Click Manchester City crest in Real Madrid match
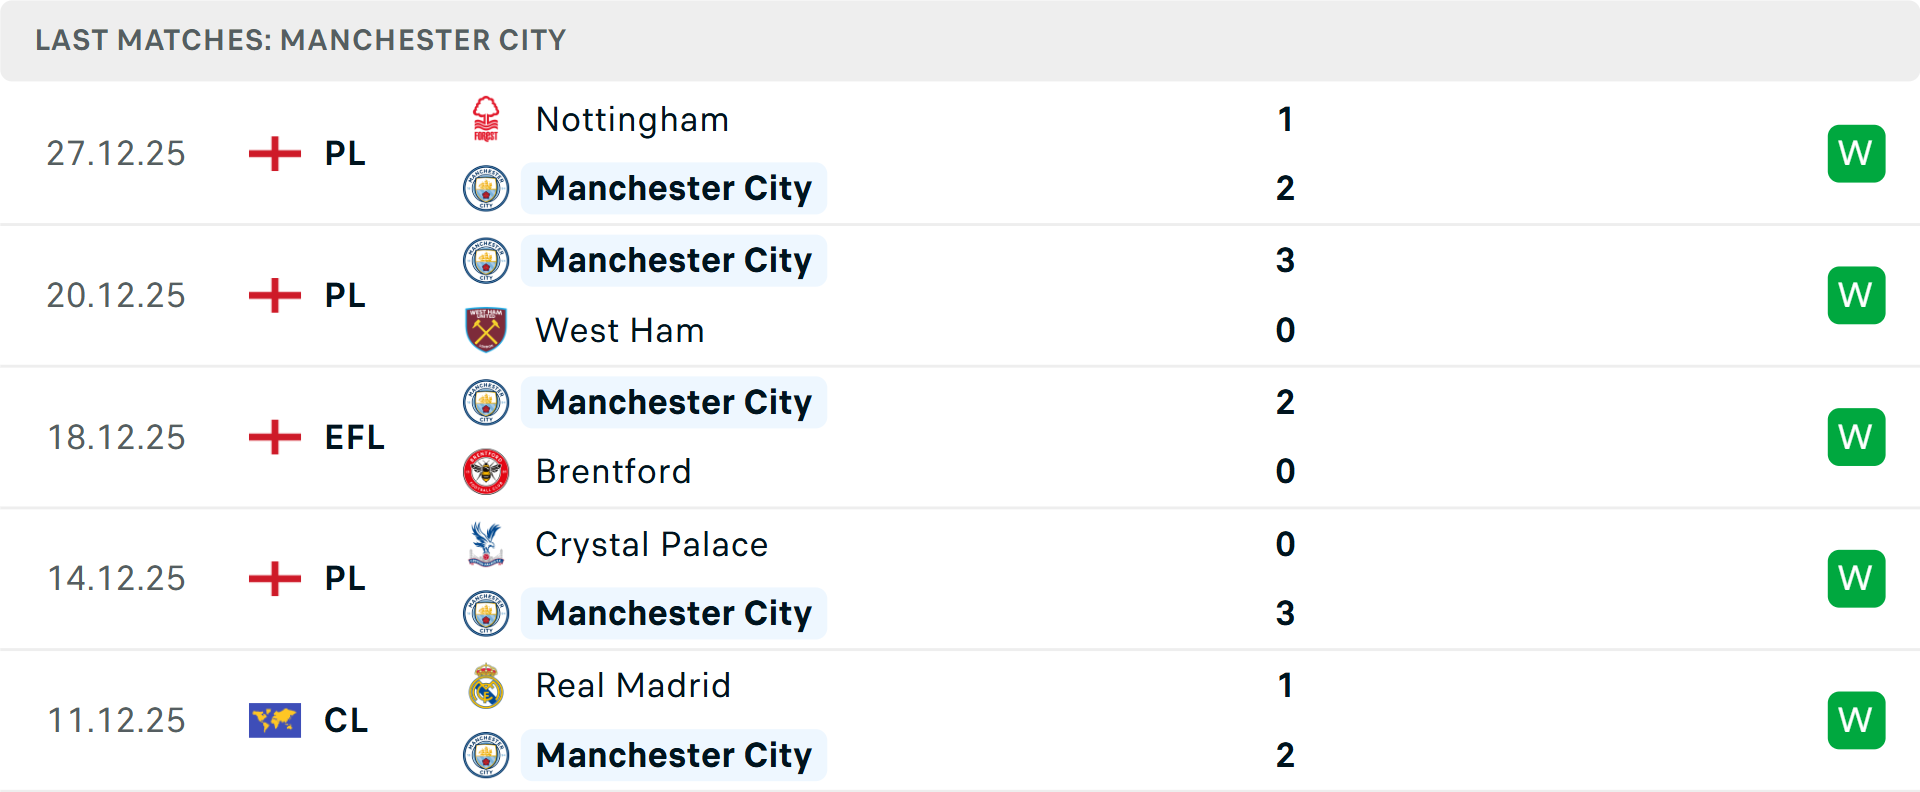1920x792 pixels. (486, 755)
